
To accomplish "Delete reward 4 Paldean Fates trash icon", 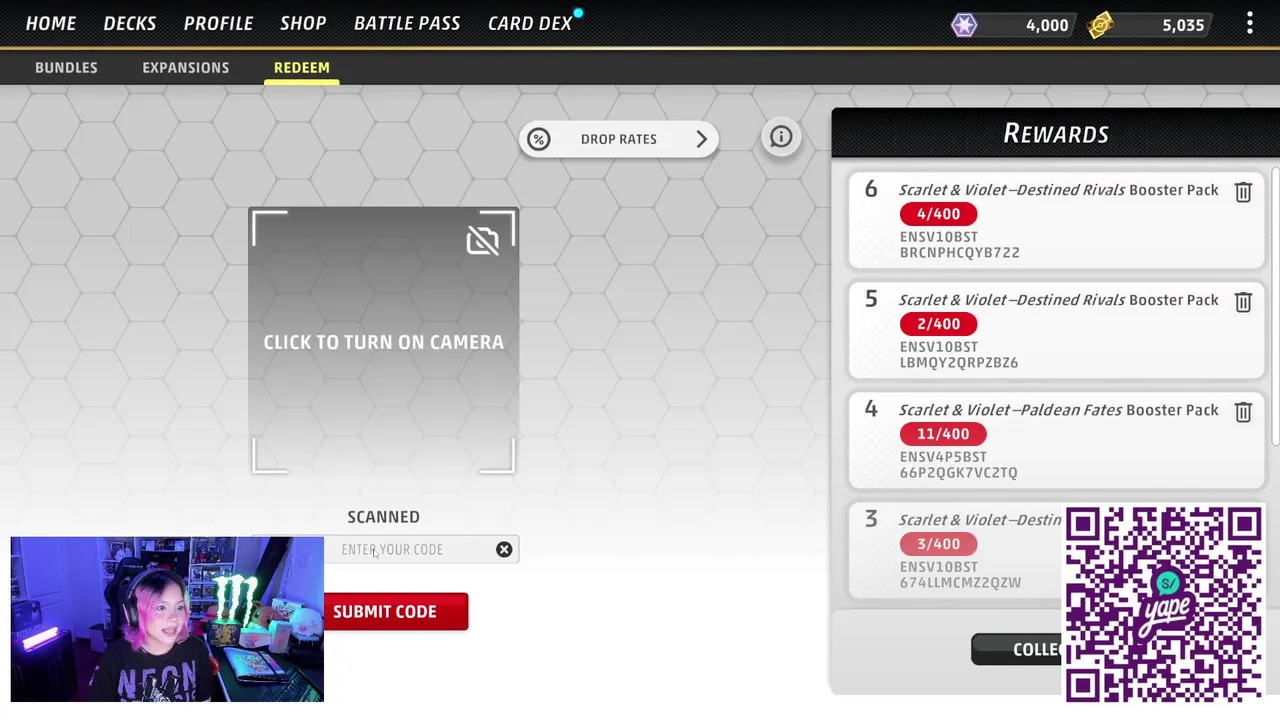I will click(1243, 412).
